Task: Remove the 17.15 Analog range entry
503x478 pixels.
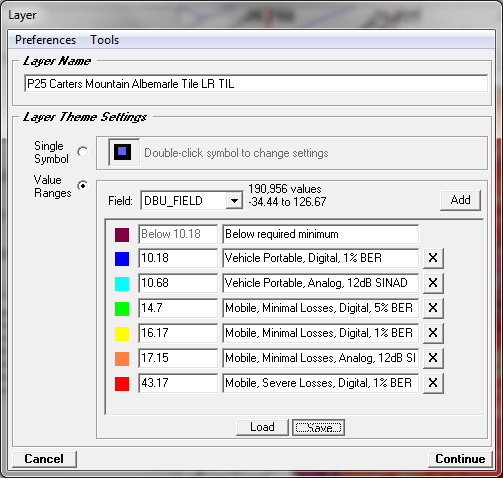Action: 433,358
